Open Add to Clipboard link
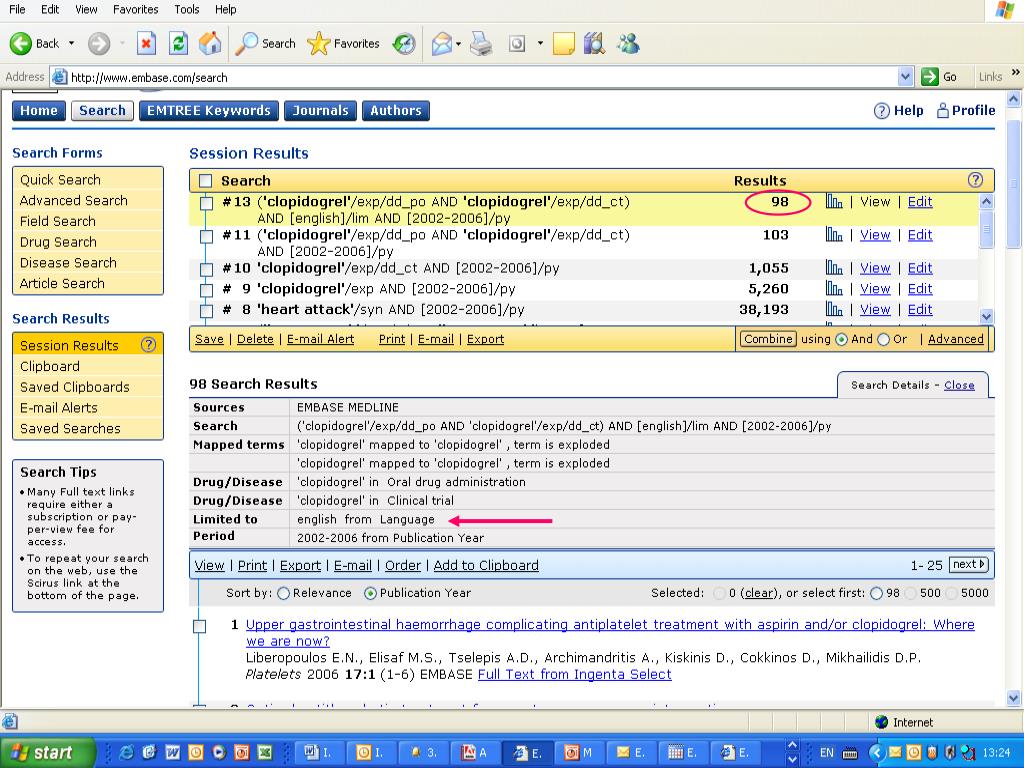 click(486, 566)
